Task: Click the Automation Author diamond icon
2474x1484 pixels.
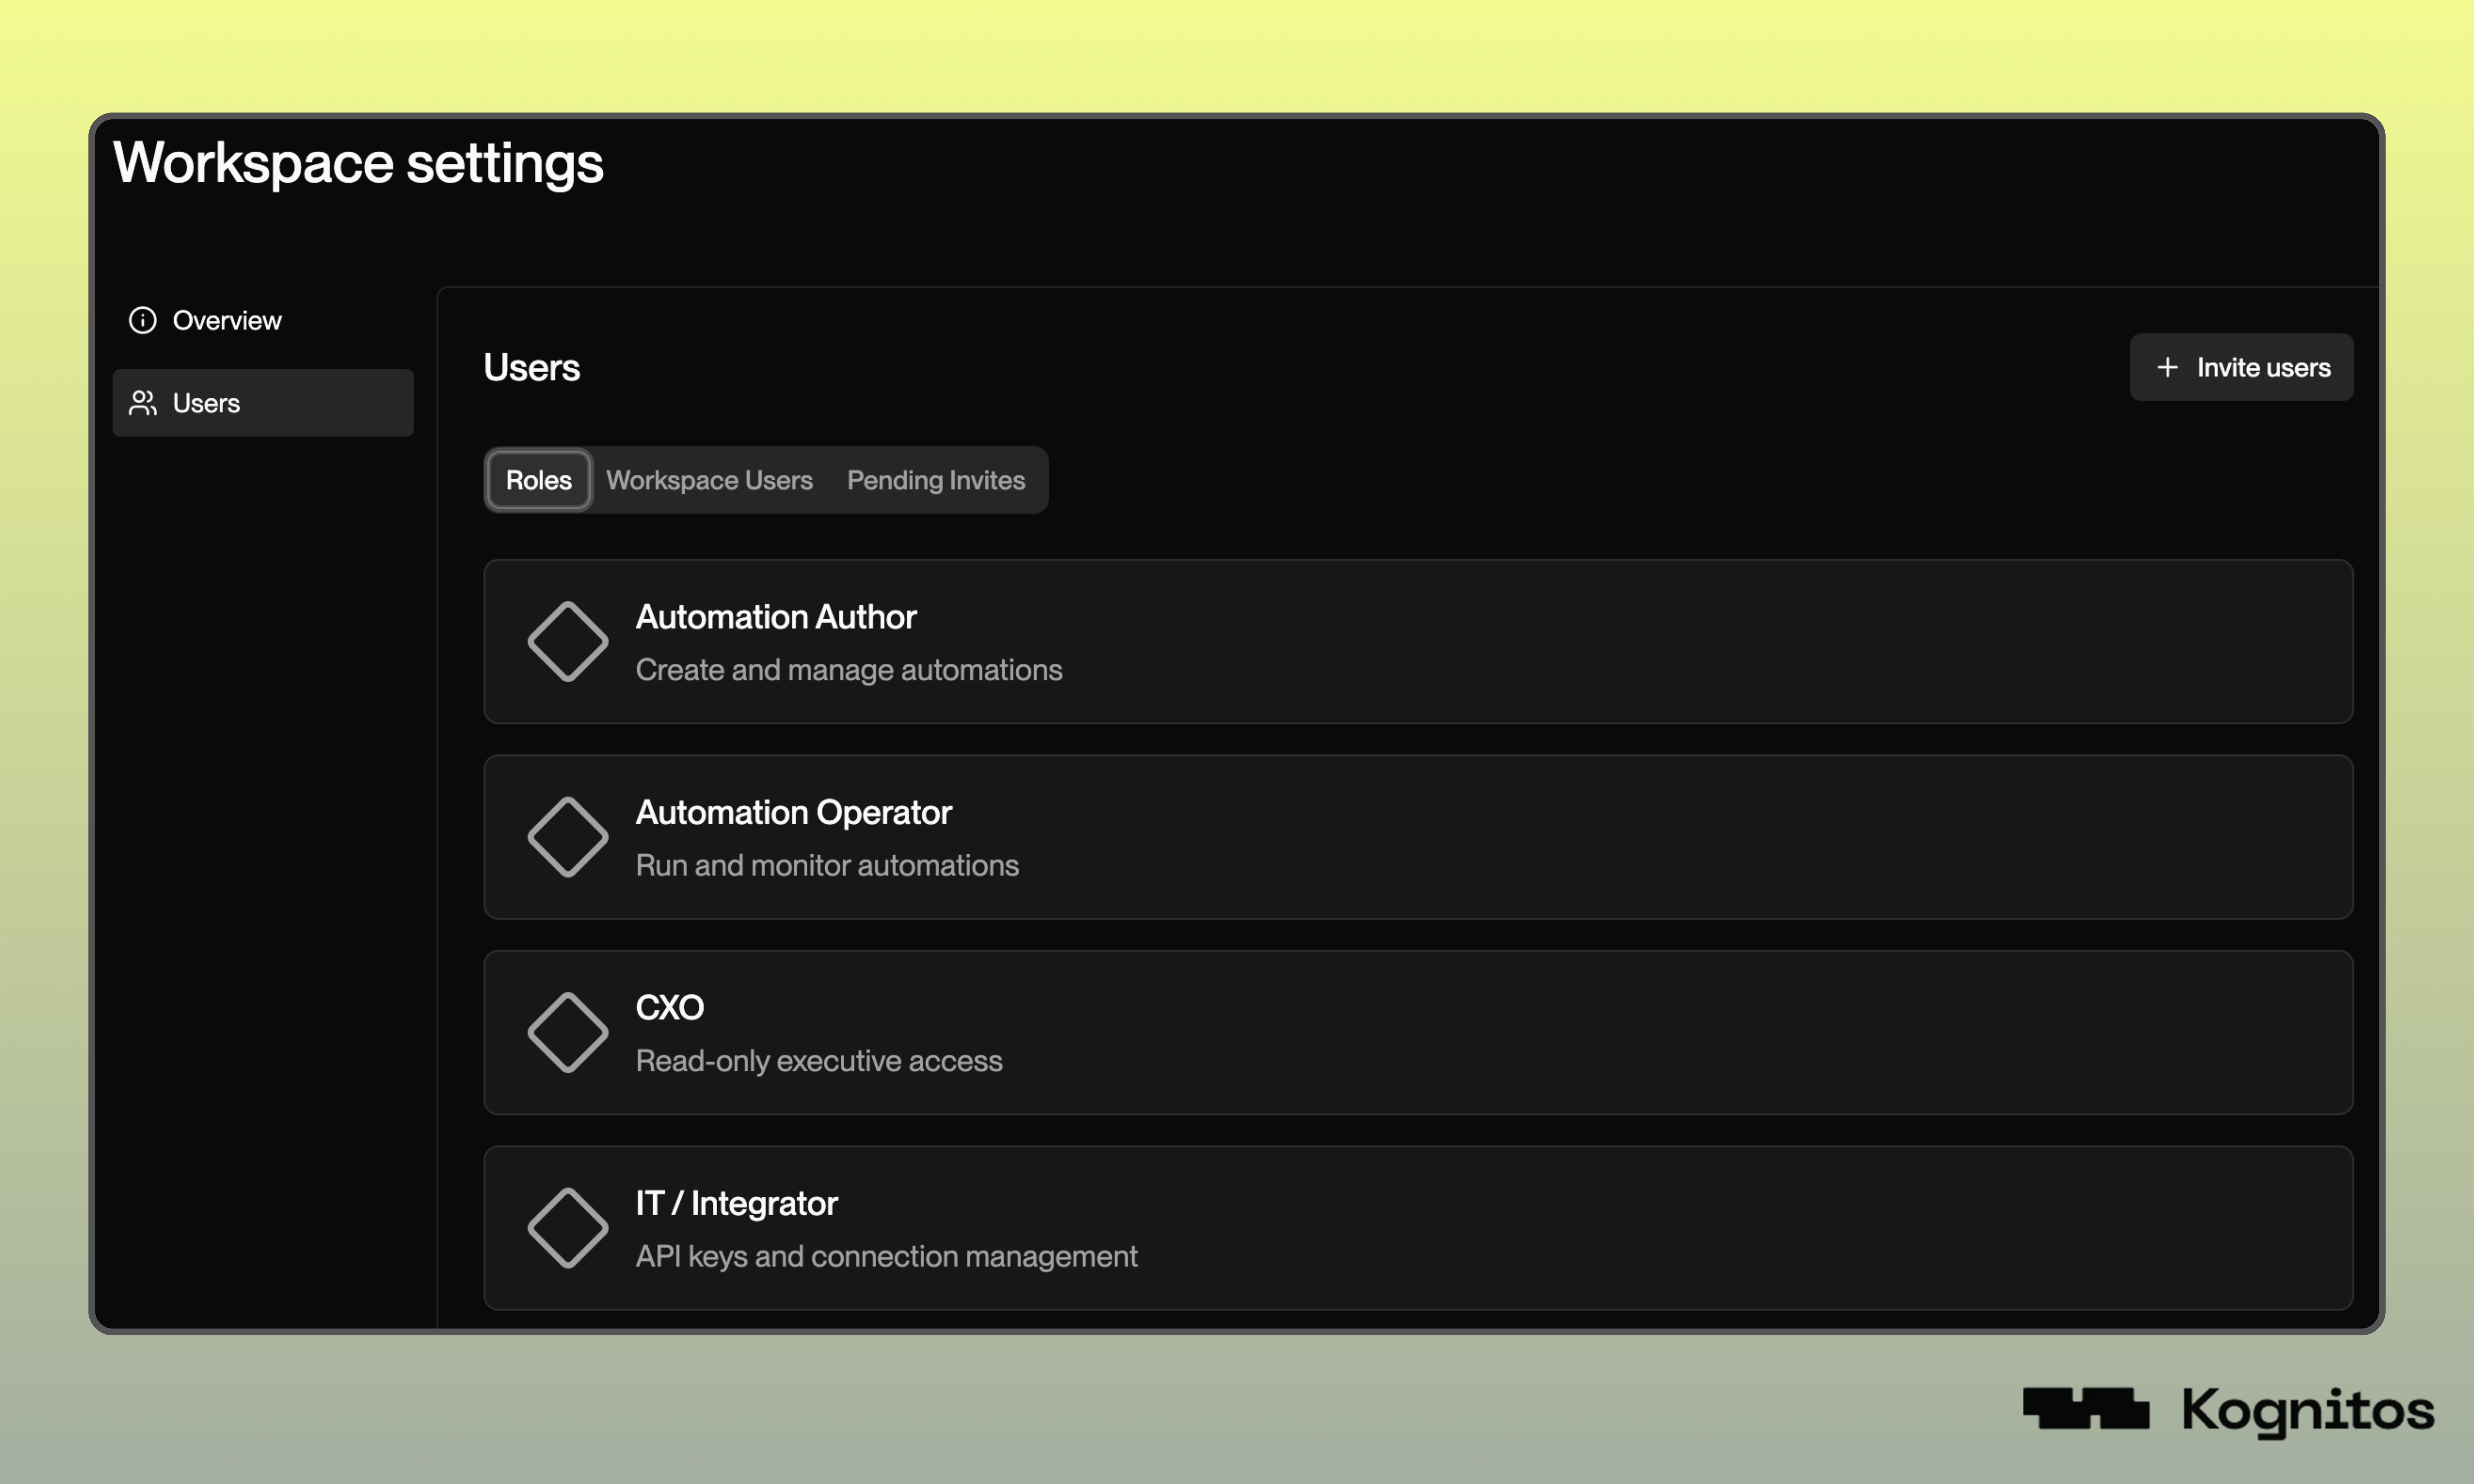Action: tap(568, 641)
